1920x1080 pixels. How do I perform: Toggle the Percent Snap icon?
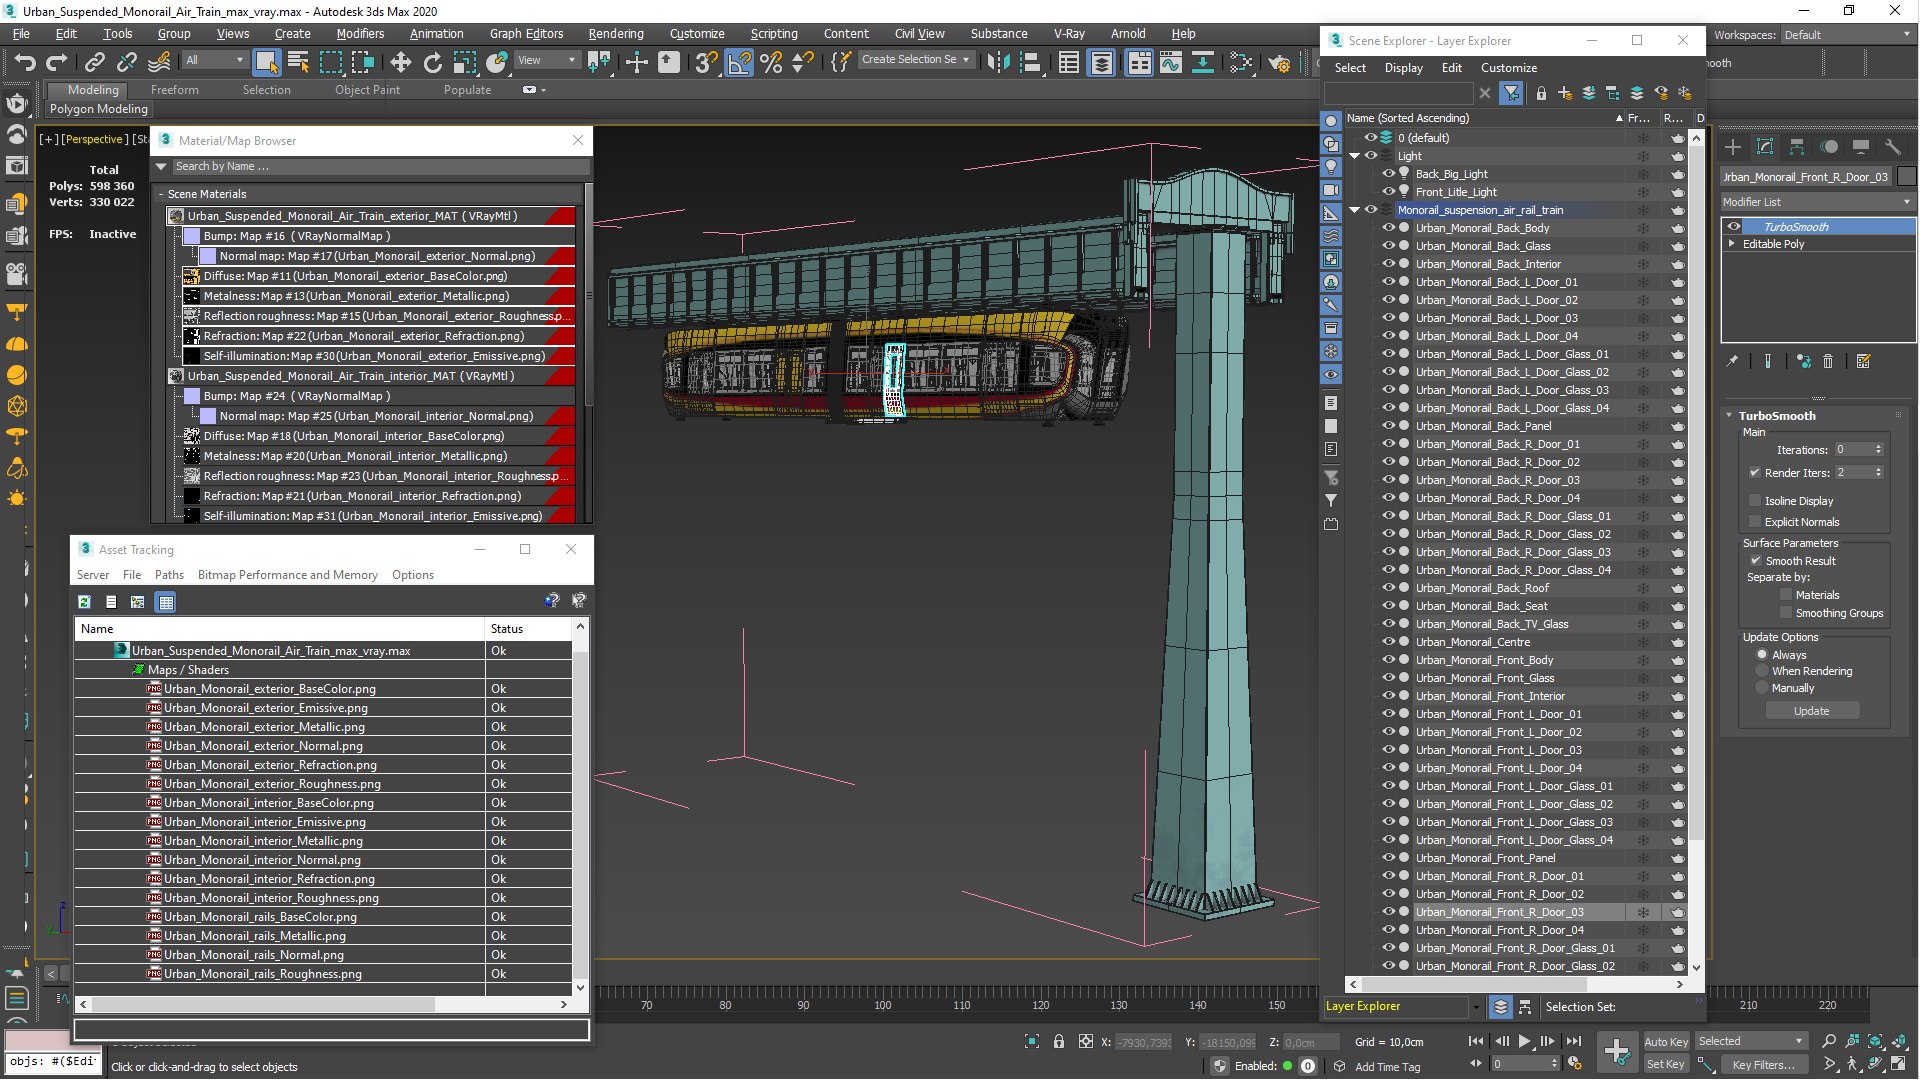click(771, 62)
